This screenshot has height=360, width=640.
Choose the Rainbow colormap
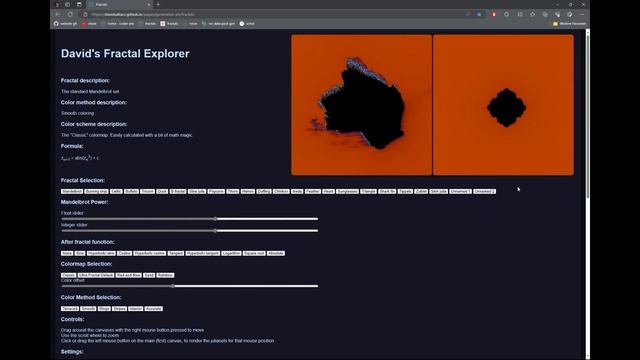point(165,275)
